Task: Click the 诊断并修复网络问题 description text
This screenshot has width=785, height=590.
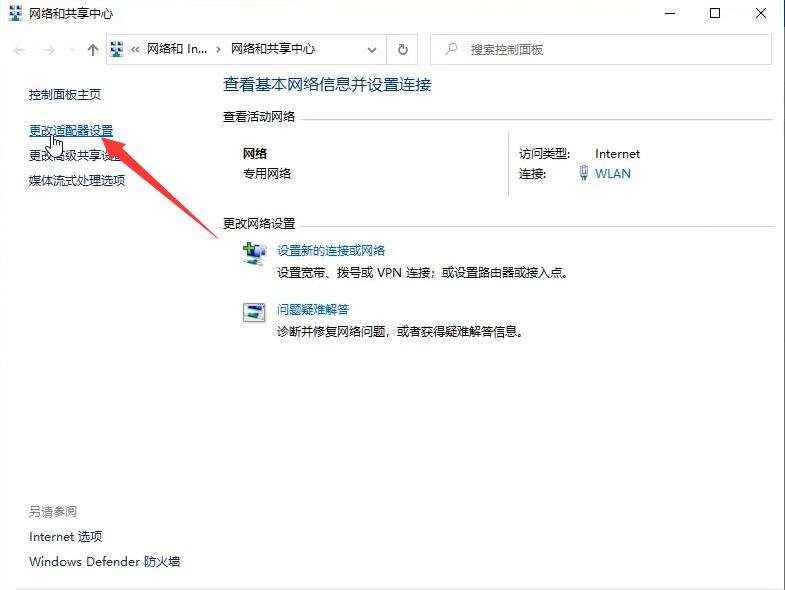Action: point(400,332)
